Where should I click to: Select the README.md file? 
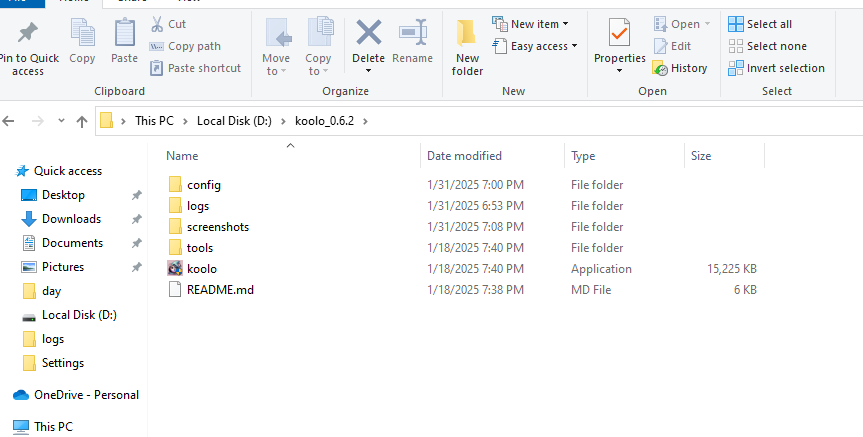click(220, 289)
